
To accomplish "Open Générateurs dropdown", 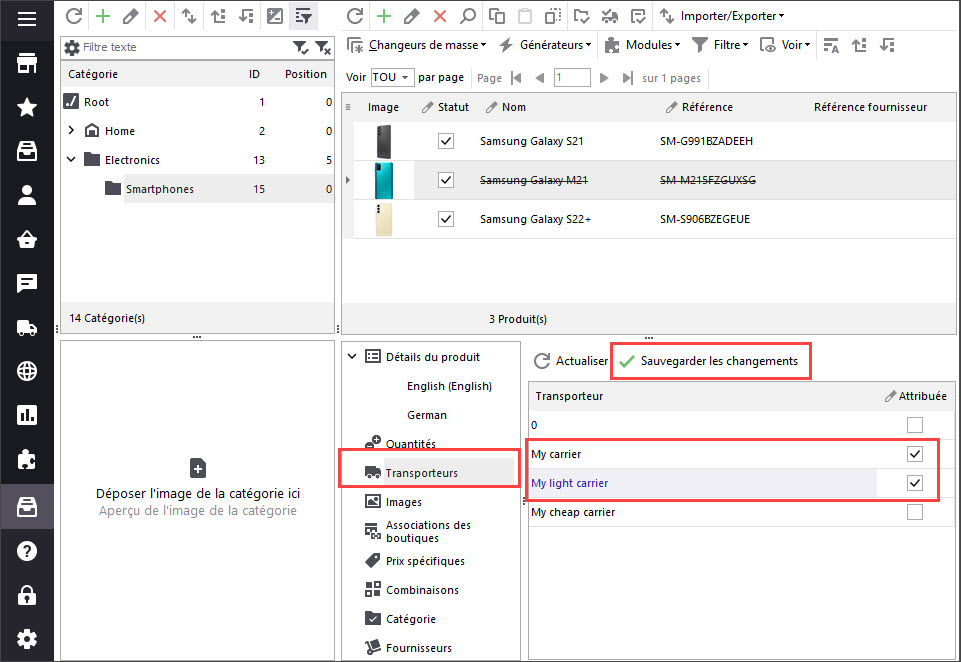I will [545, 45].
